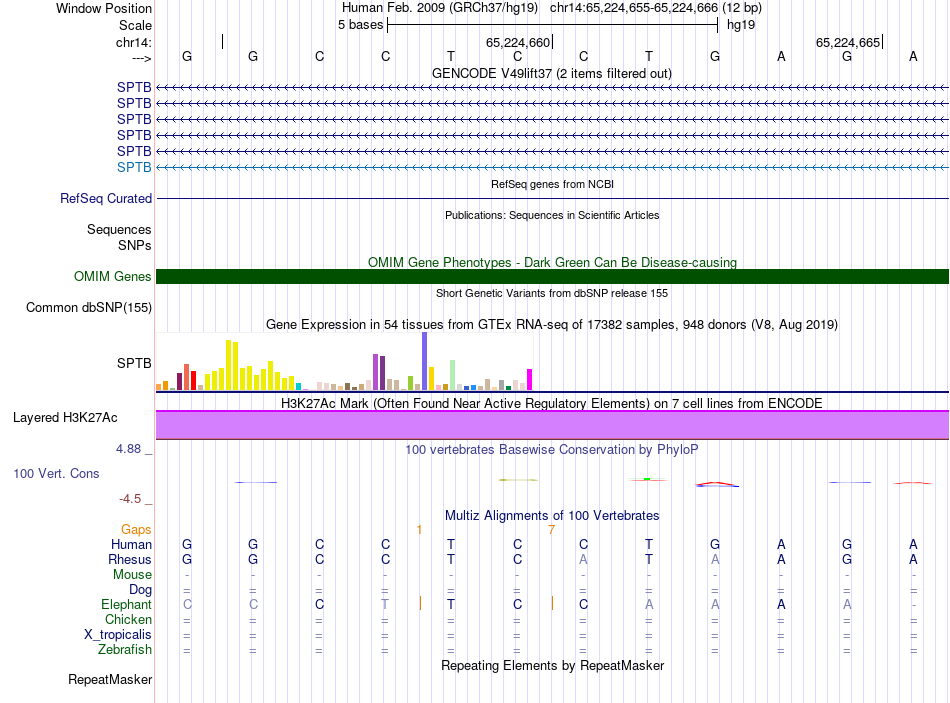Click the Chicken alignment row label
This screenshot has width=950, height=703.
(128, 619)
